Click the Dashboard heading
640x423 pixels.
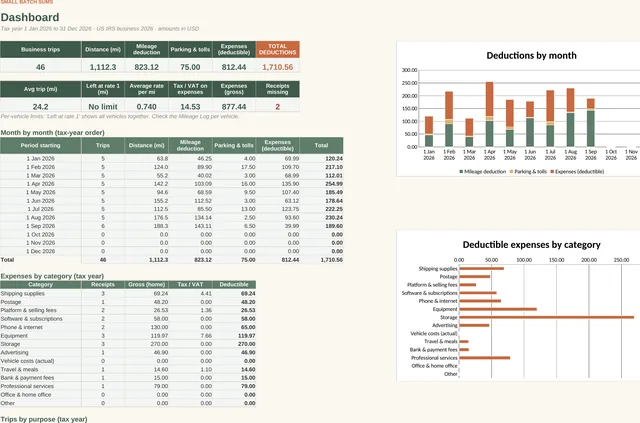tap(30, 18)
